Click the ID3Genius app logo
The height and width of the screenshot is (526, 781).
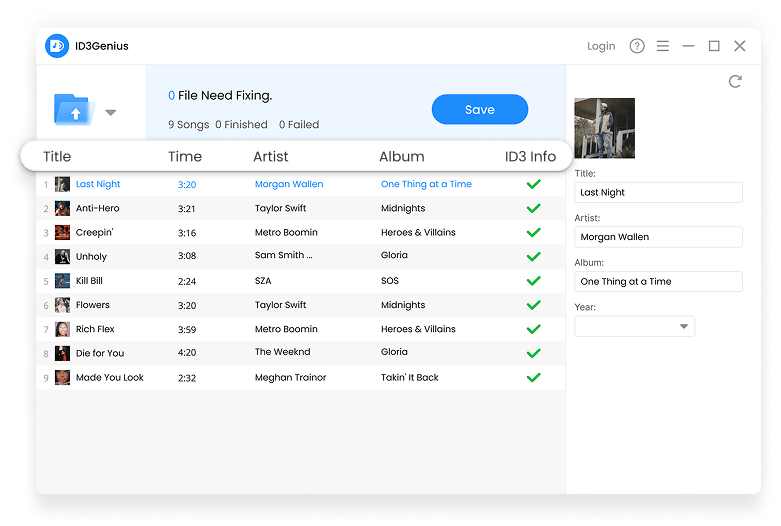point(57,46)
